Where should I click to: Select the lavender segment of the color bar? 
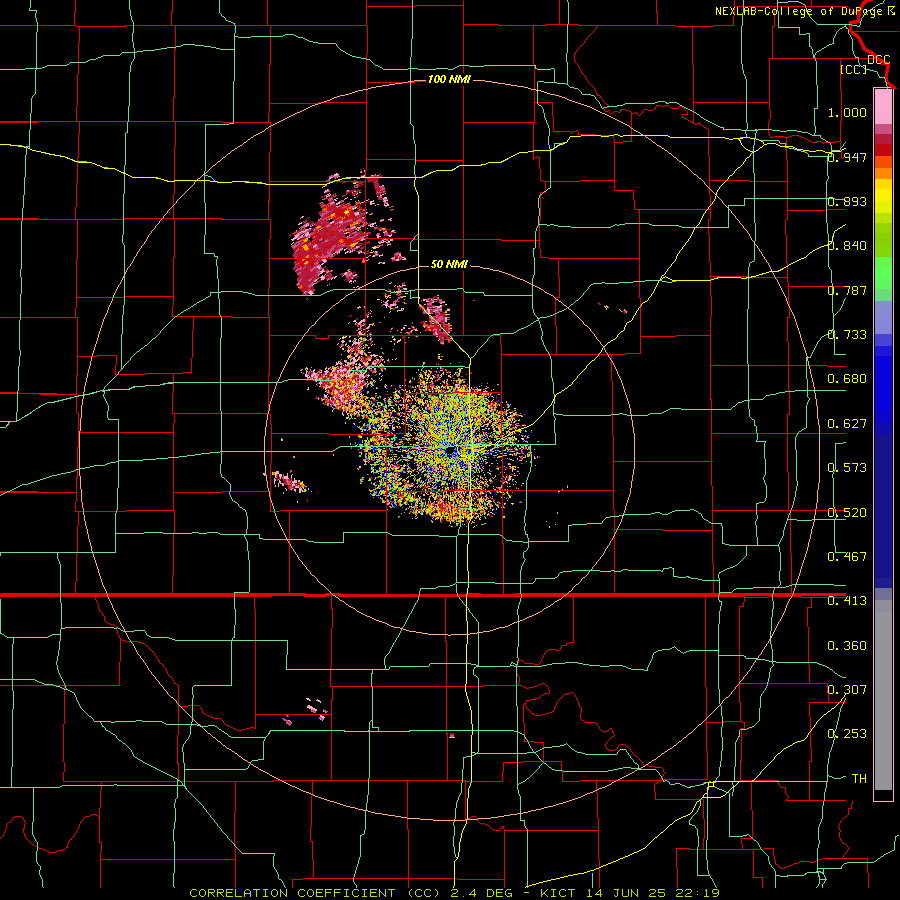click(x=883, y=317)
